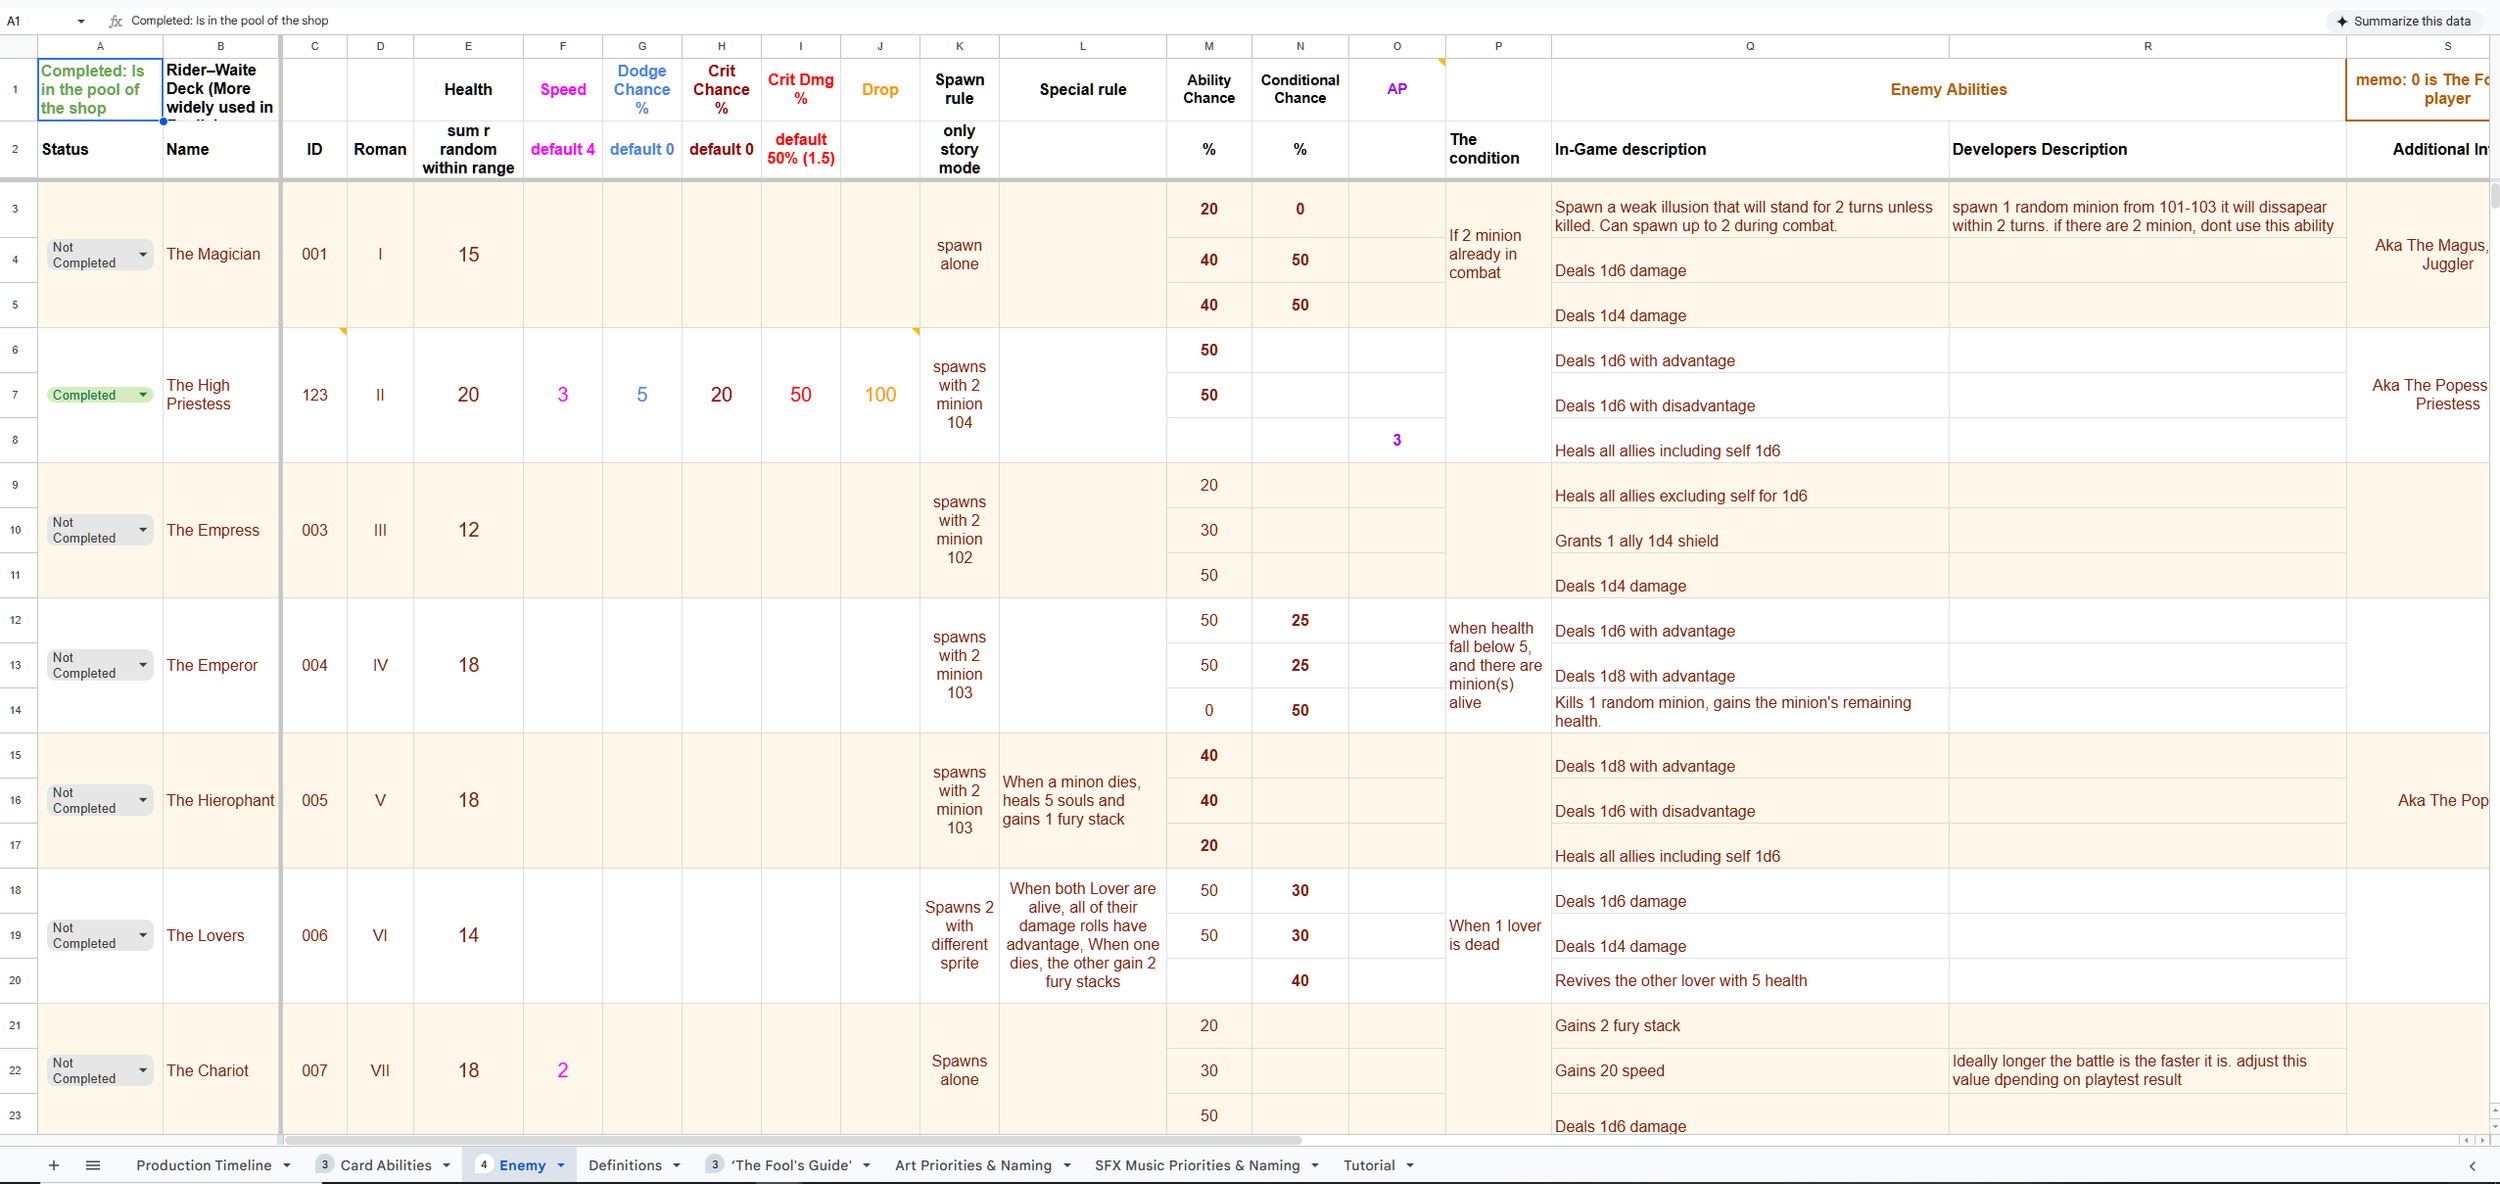Select column E header

coord(468,46)
